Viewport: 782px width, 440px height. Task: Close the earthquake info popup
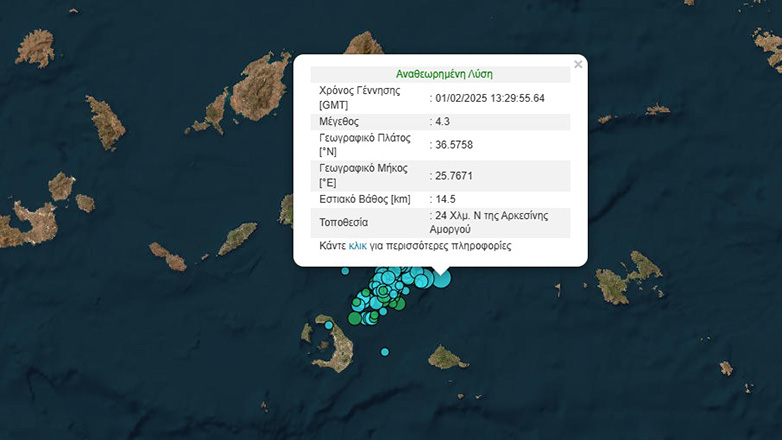(578, 64)
